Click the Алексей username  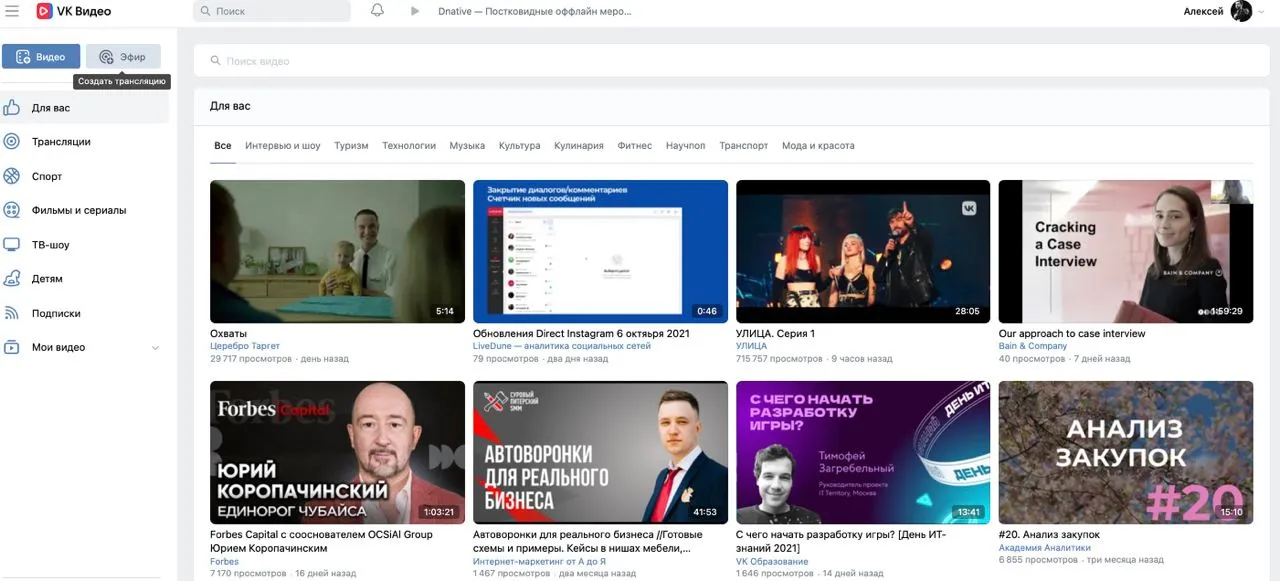[x=1203, y=11]
